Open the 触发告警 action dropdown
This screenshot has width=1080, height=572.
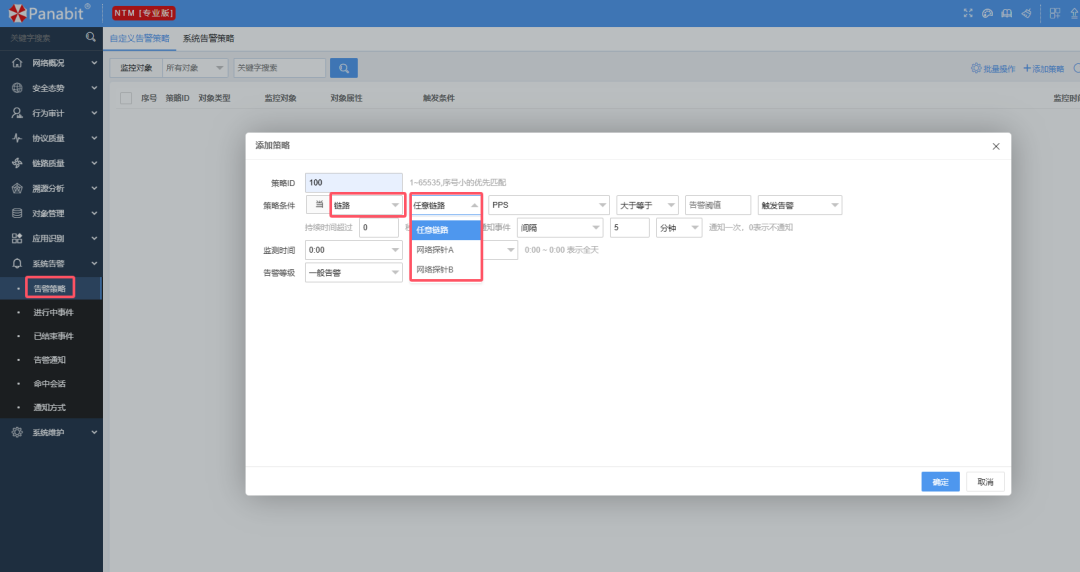click(800, 205)
